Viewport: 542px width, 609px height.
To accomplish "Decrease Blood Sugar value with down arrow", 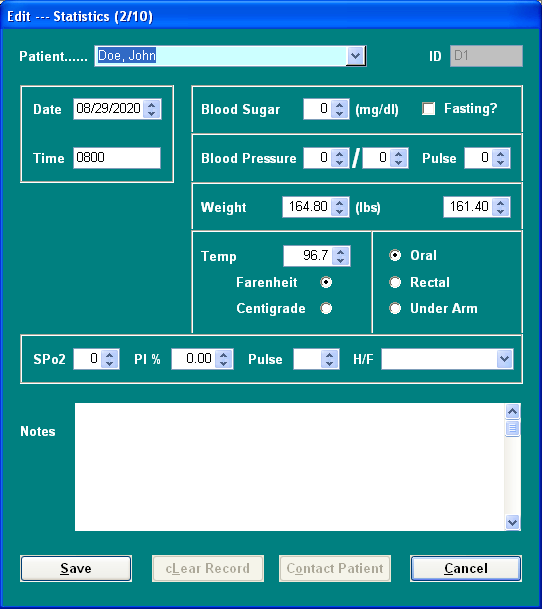I will (340, 113).
